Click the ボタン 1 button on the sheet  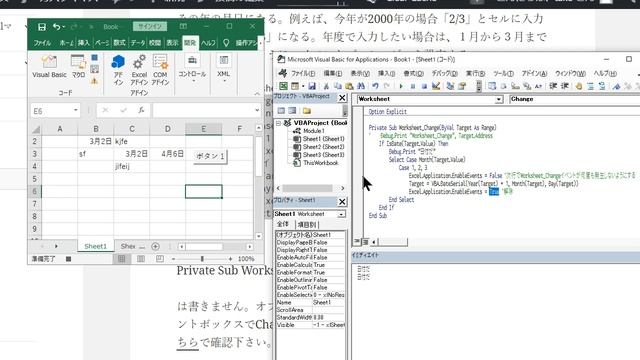click(x=210, y=156)
